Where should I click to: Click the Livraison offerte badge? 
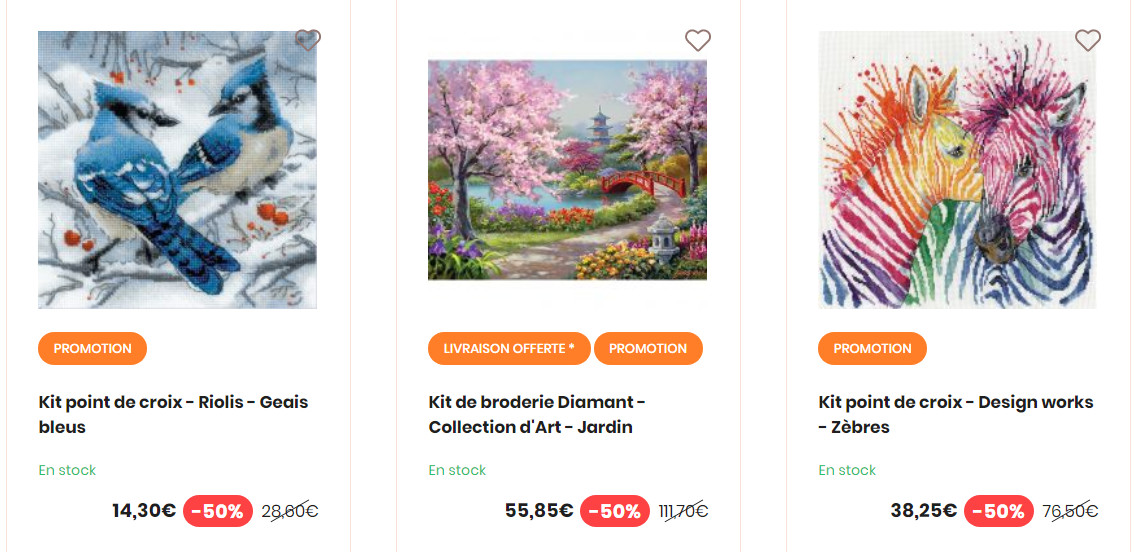[509, 349]
